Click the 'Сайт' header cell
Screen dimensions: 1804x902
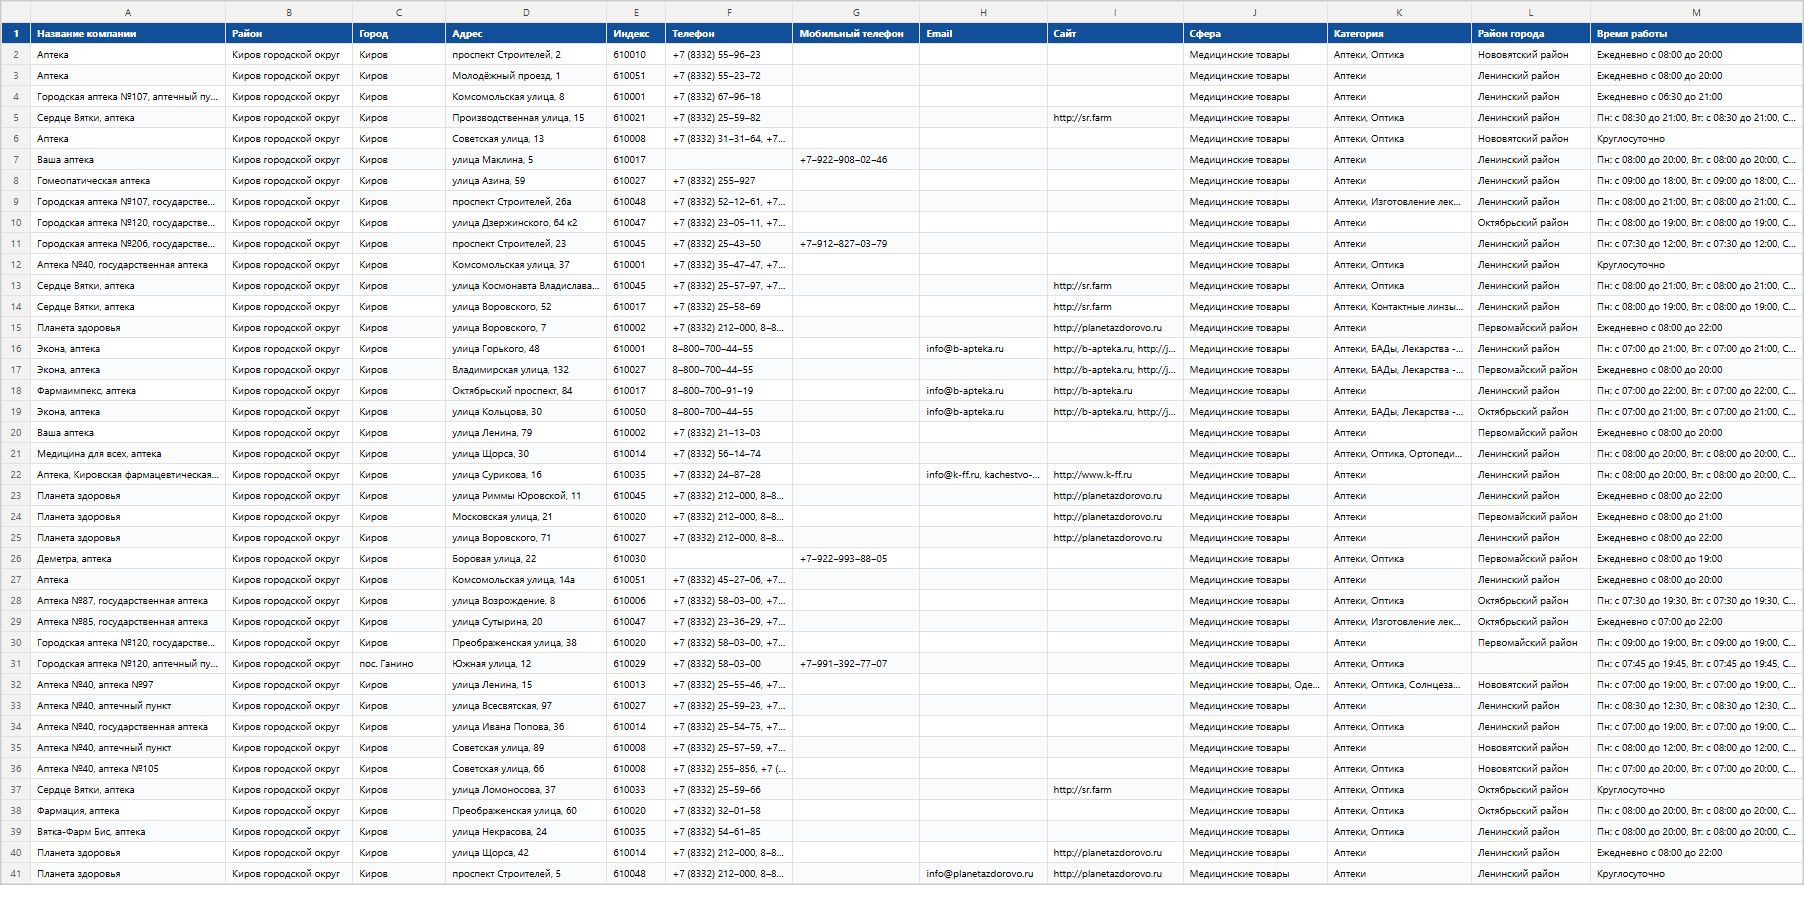click(x=1115, y=33)
